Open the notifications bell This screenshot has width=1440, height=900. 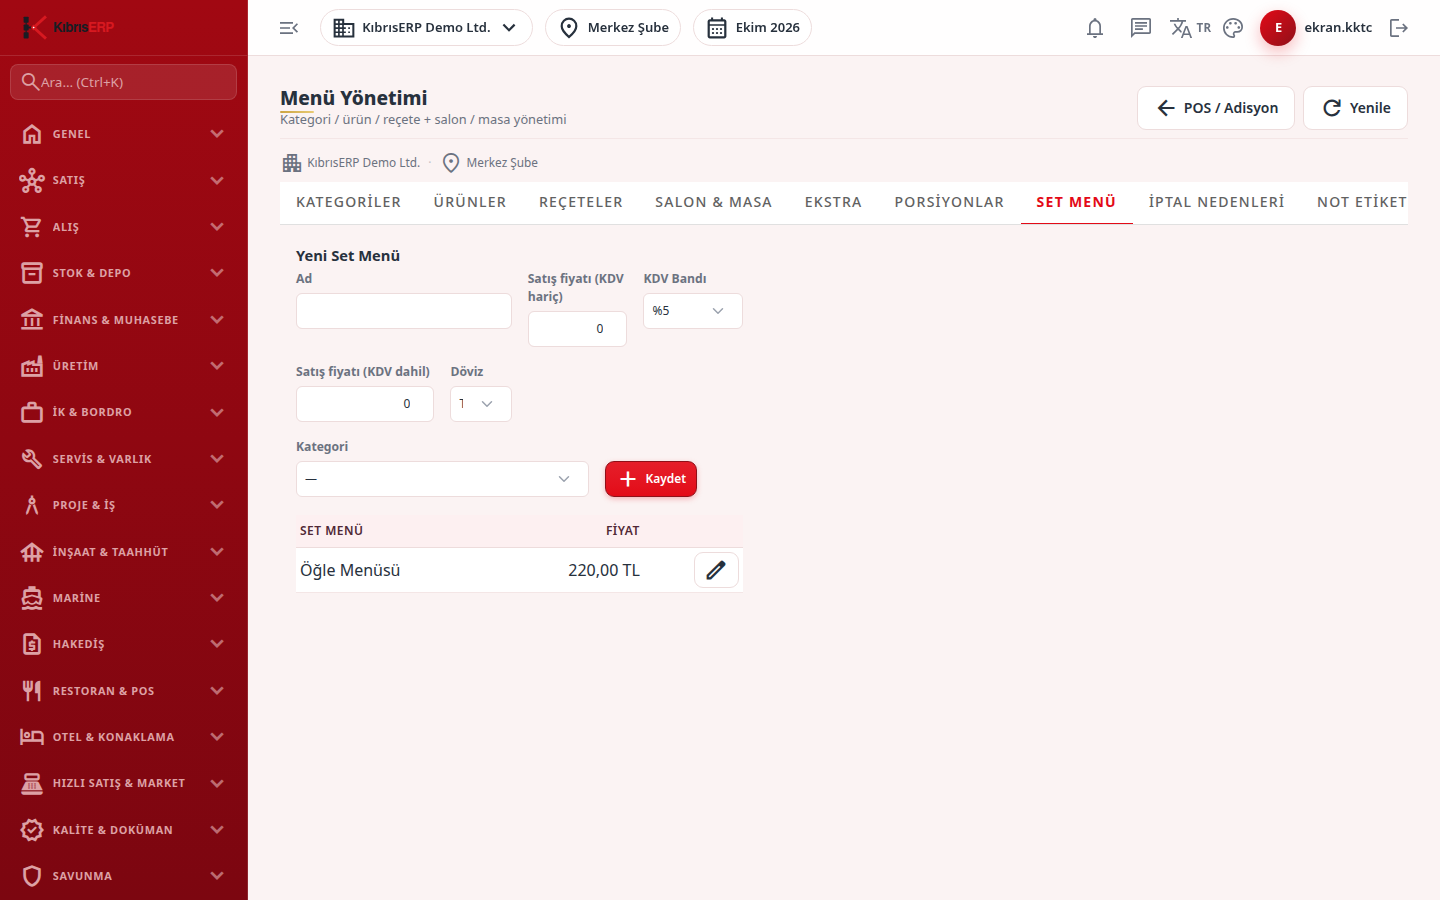[x=1095, y=28]
